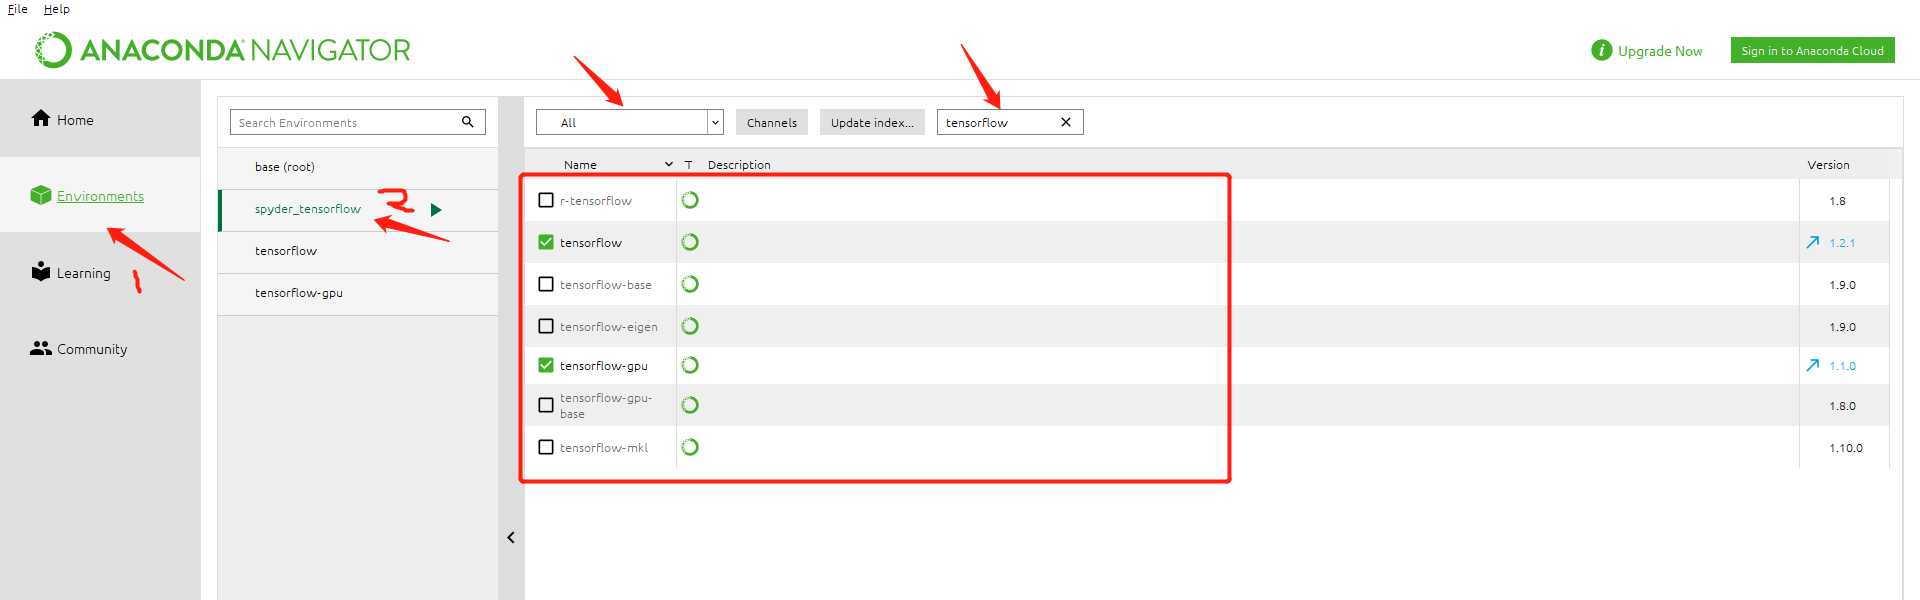Select the base (root) environment
The height and width of the screenshot is (600, 1920).
click(x=358, y=167)
